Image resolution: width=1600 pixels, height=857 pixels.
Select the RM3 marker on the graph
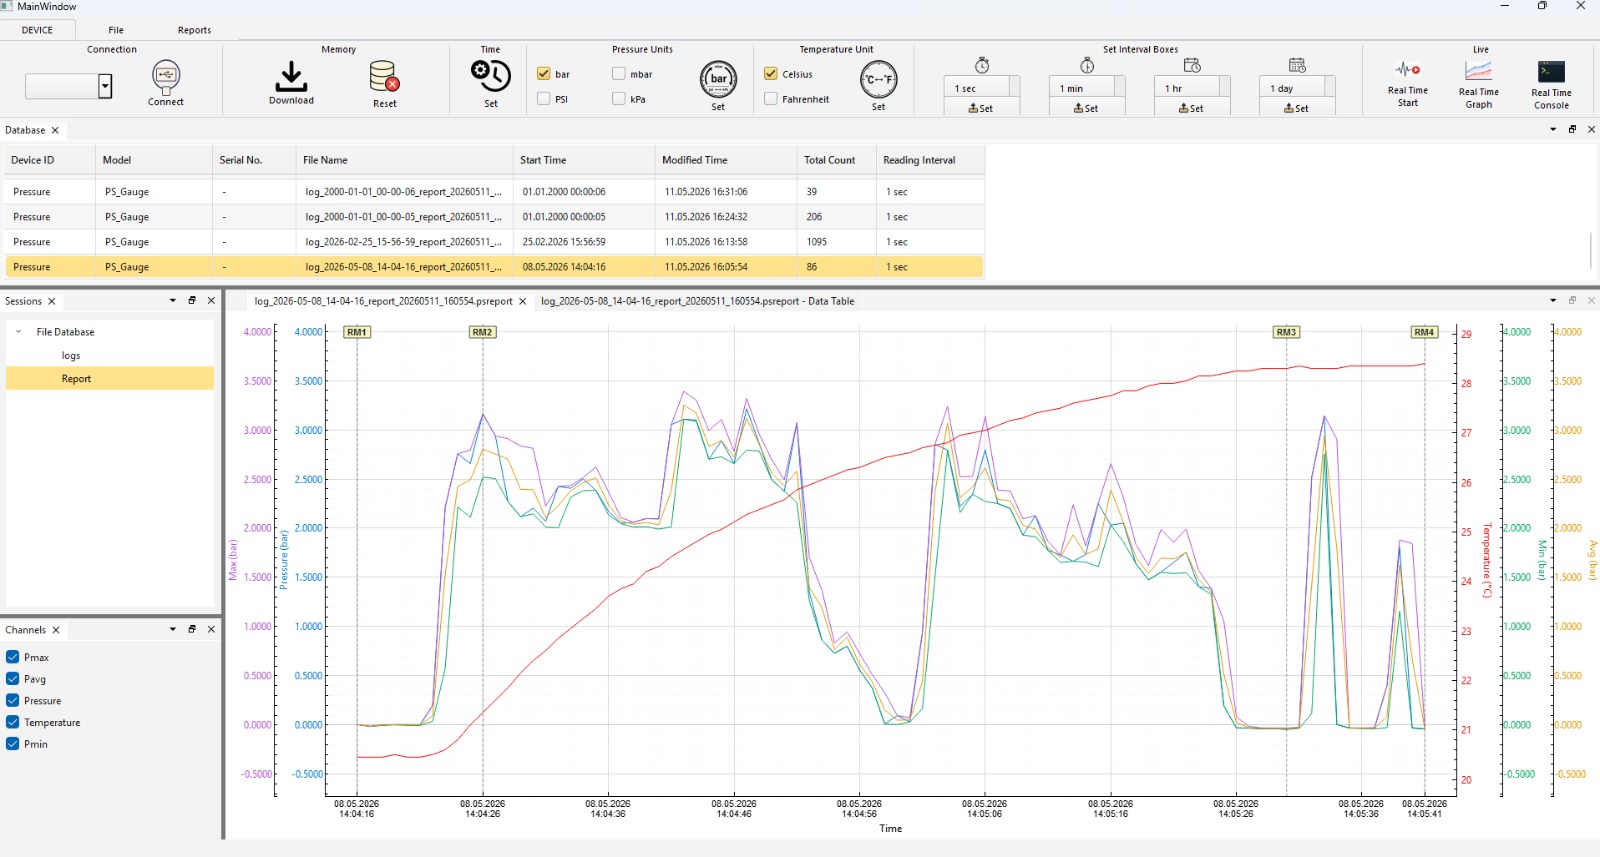1286,332
